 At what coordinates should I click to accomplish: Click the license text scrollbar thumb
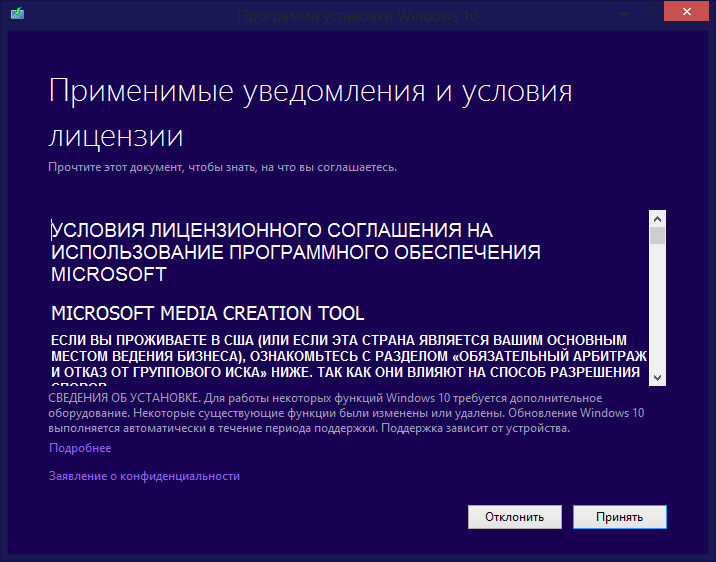pyautogui.click(x=658, y=236)
